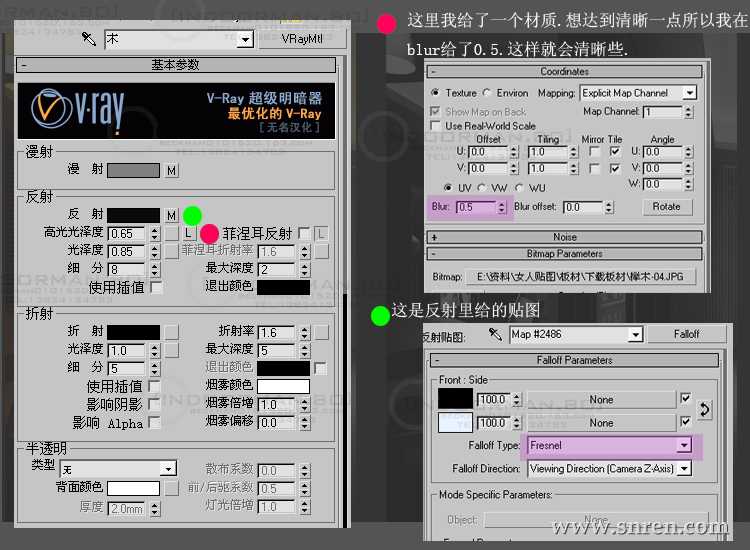Click the light Side falloff color swatch
This screenshot has height=550, width=750.
tap(455, 422)
